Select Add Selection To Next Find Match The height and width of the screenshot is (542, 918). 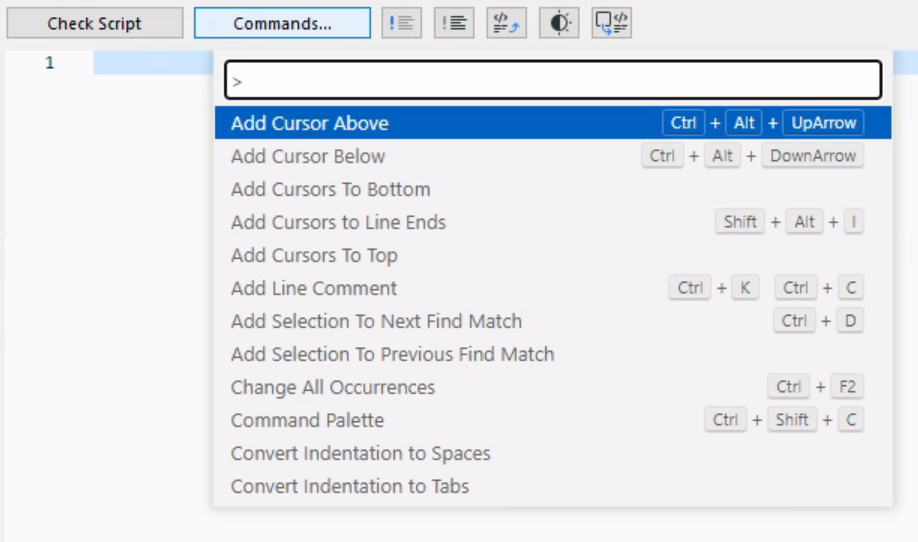coord(376,321)
